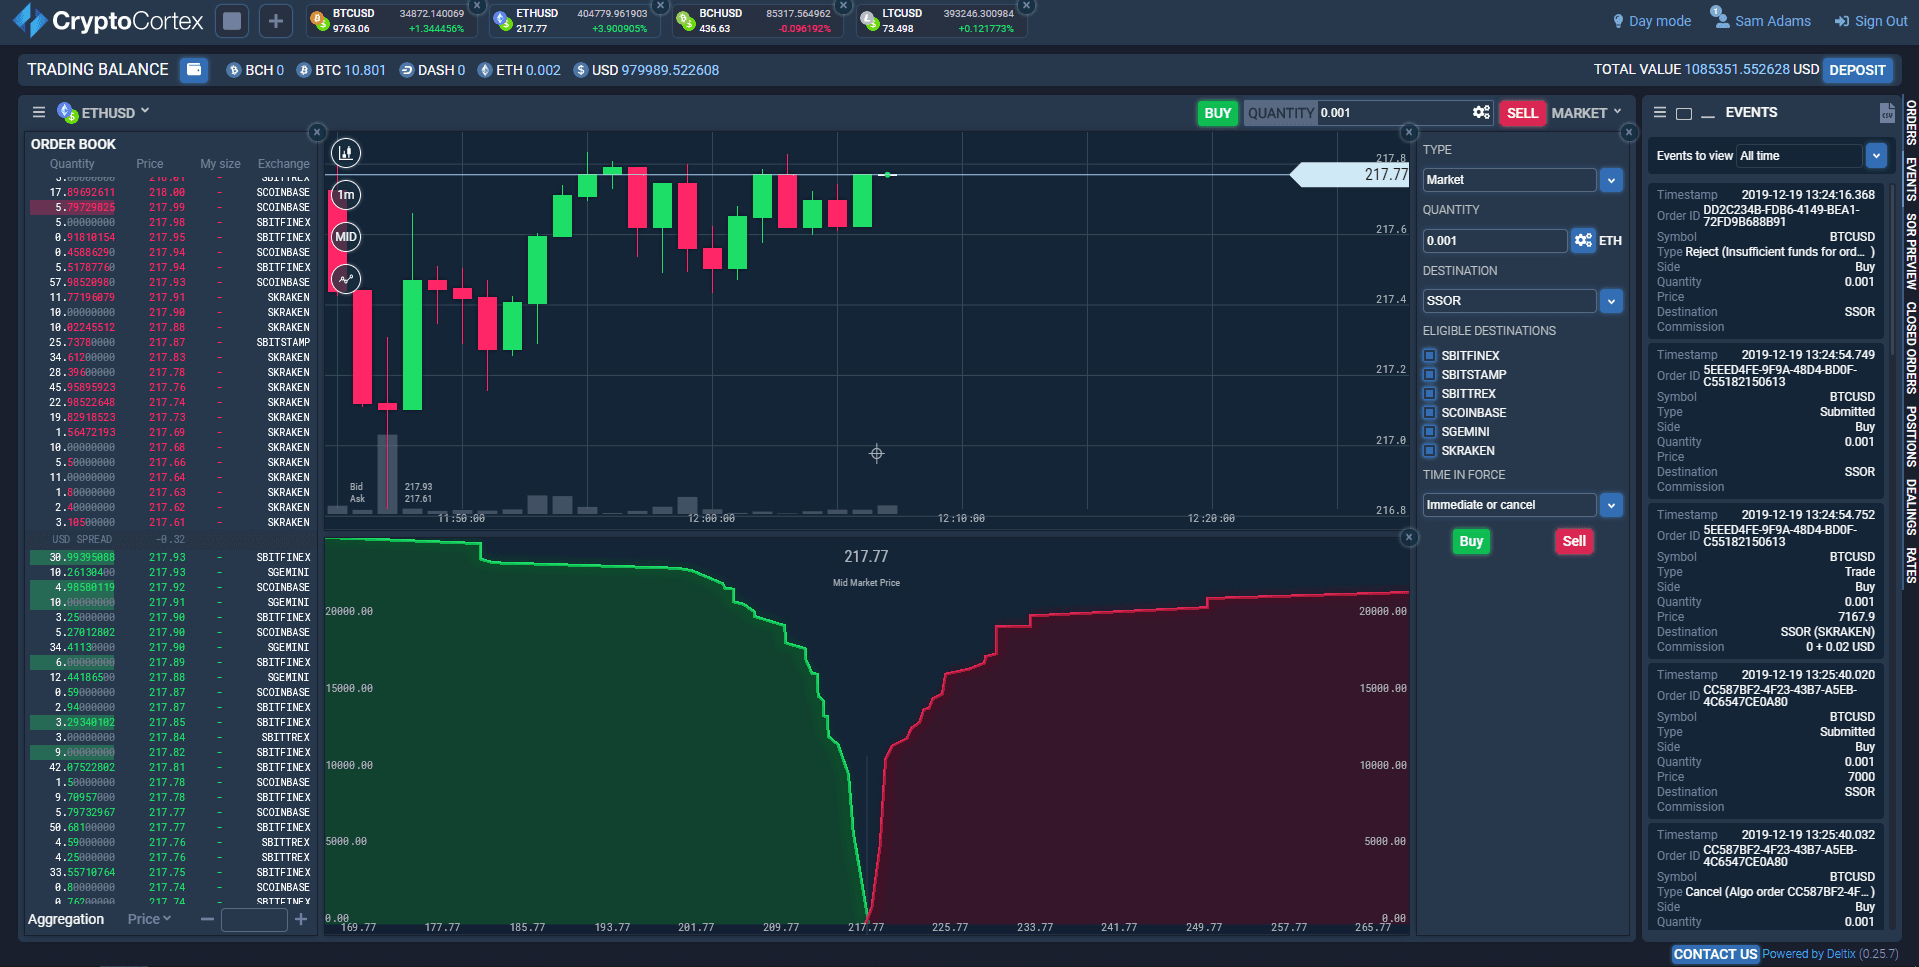Click the red Sell button in order form

tap(1574, 541)
